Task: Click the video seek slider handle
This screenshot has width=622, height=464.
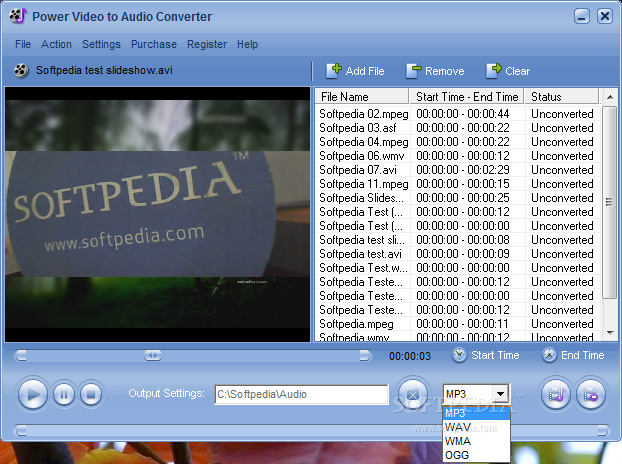Action: pyautogui.click(x=153, y=355)
